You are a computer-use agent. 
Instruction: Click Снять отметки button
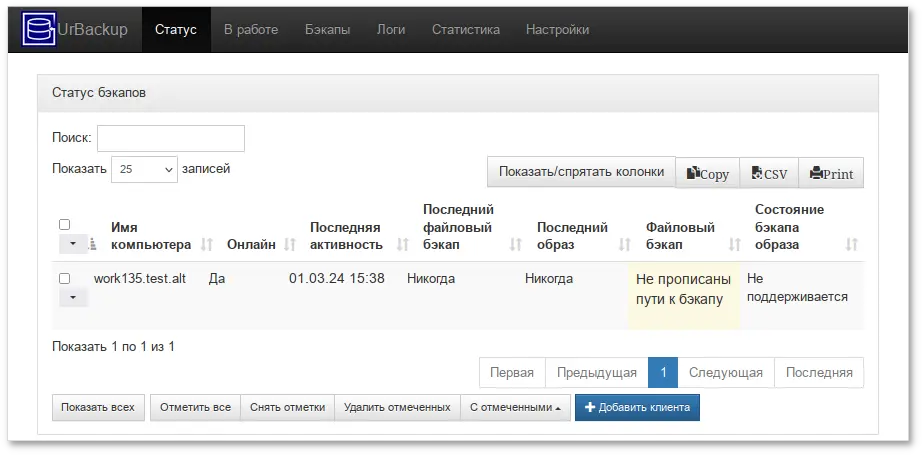[x=288, y=407]
